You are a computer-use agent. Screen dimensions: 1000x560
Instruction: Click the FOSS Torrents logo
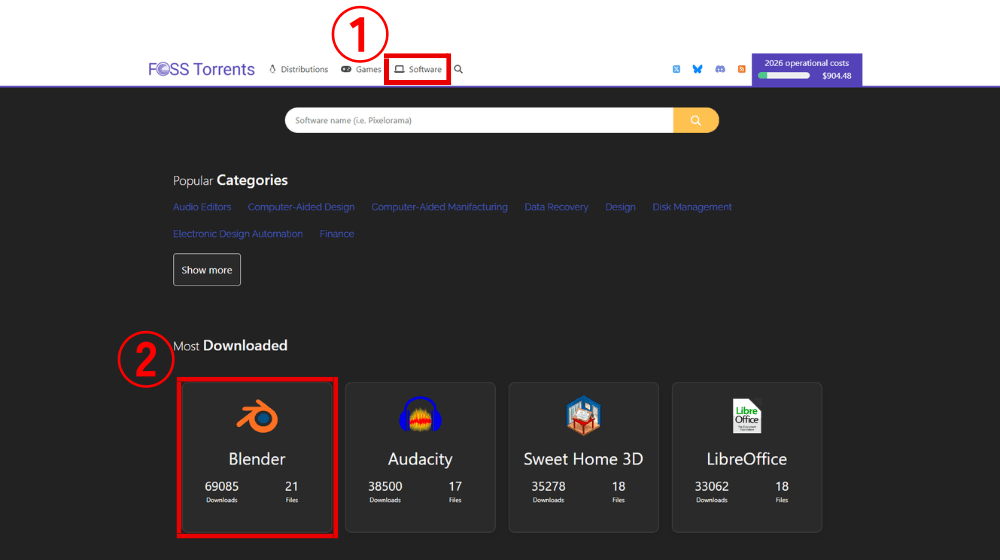(x=201, y=70)
